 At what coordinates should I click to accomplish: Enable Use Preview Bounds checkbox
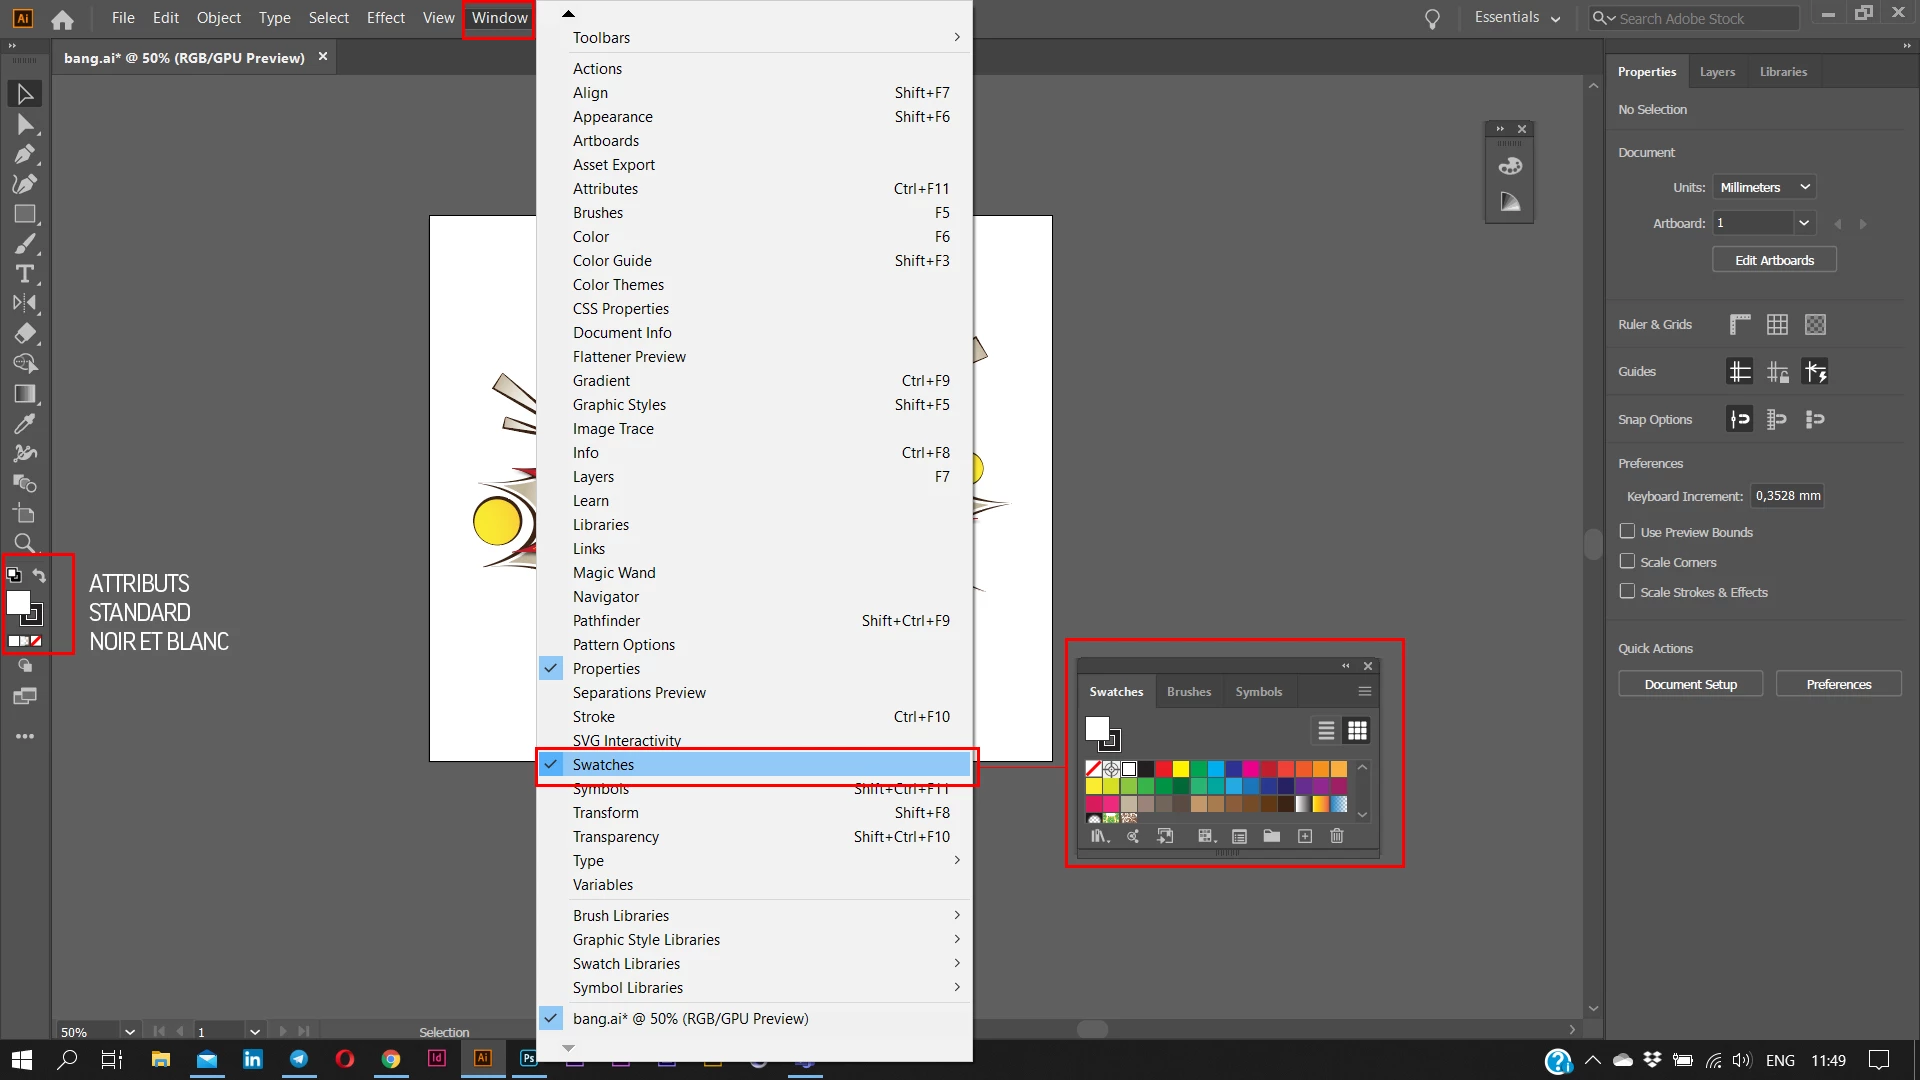click(x=1627, y=531)
